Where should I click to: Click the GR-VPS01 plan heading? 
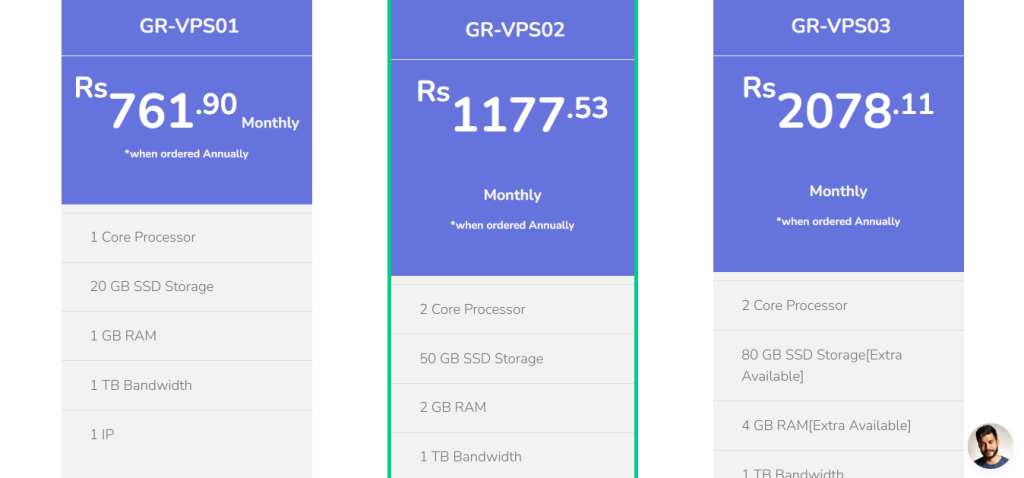pos(189,26)
